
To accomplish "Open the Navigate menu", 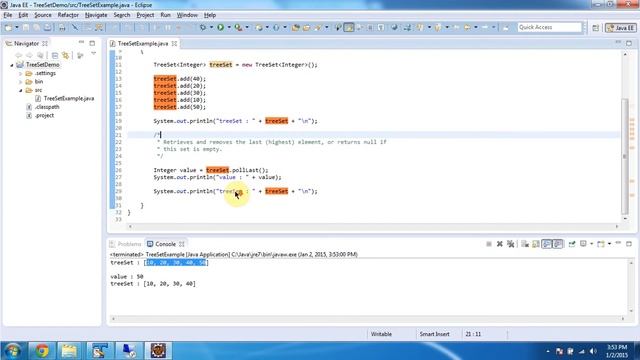I will [96, 15].
